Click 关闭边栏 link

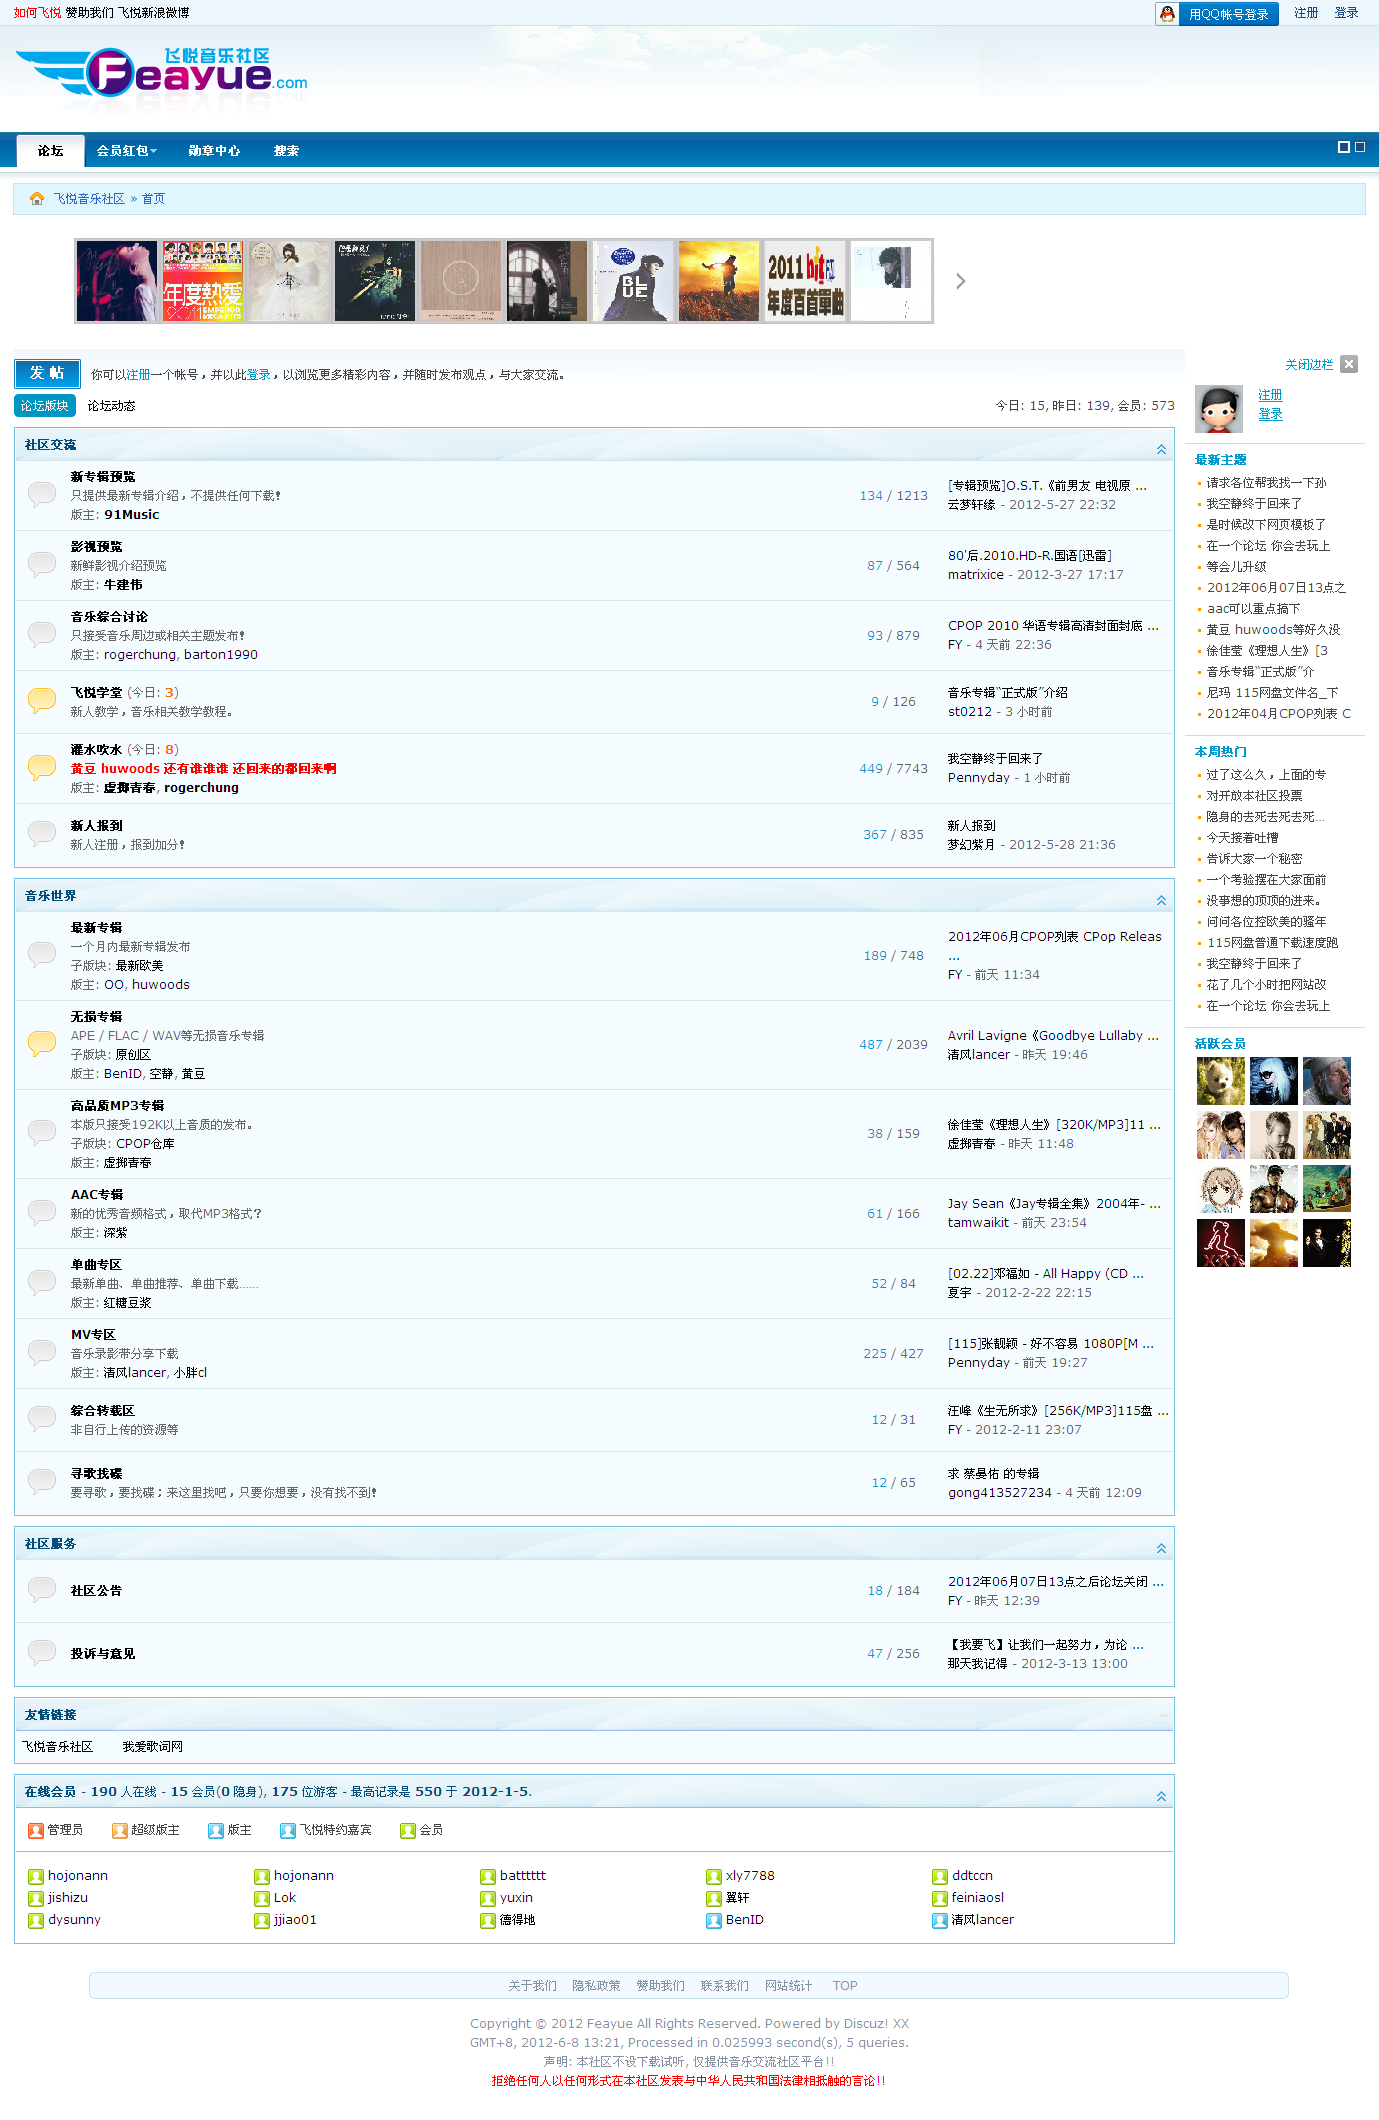(1309, 365)
